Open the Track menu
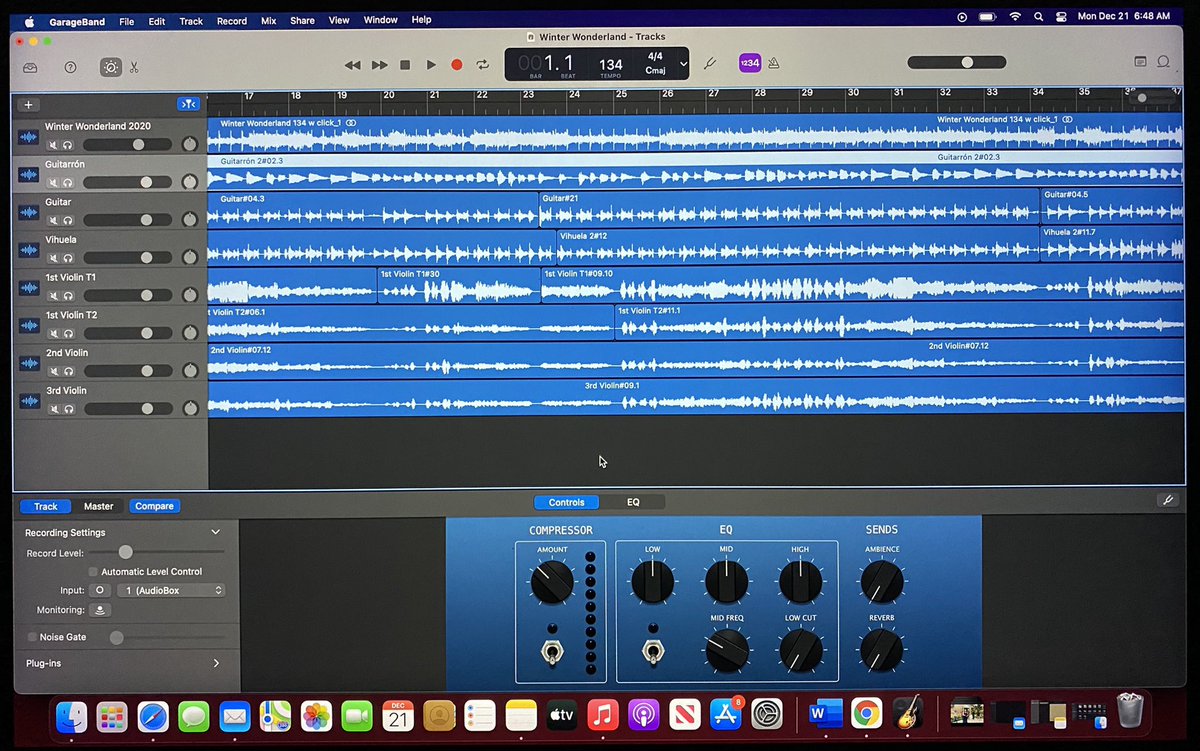This screenshot has width=1200, height=751. 191,20
